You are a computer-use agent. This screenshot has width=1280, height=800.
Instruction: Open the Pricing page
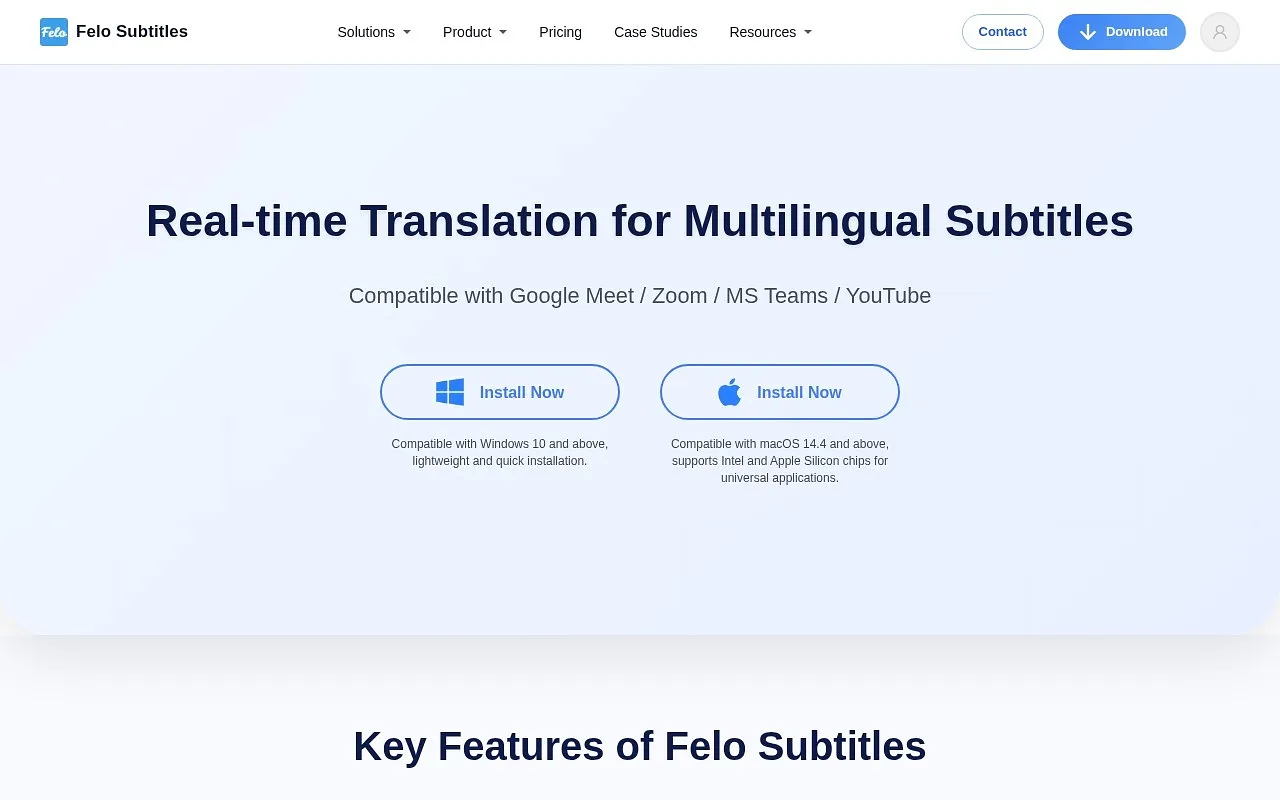(560, 32)
